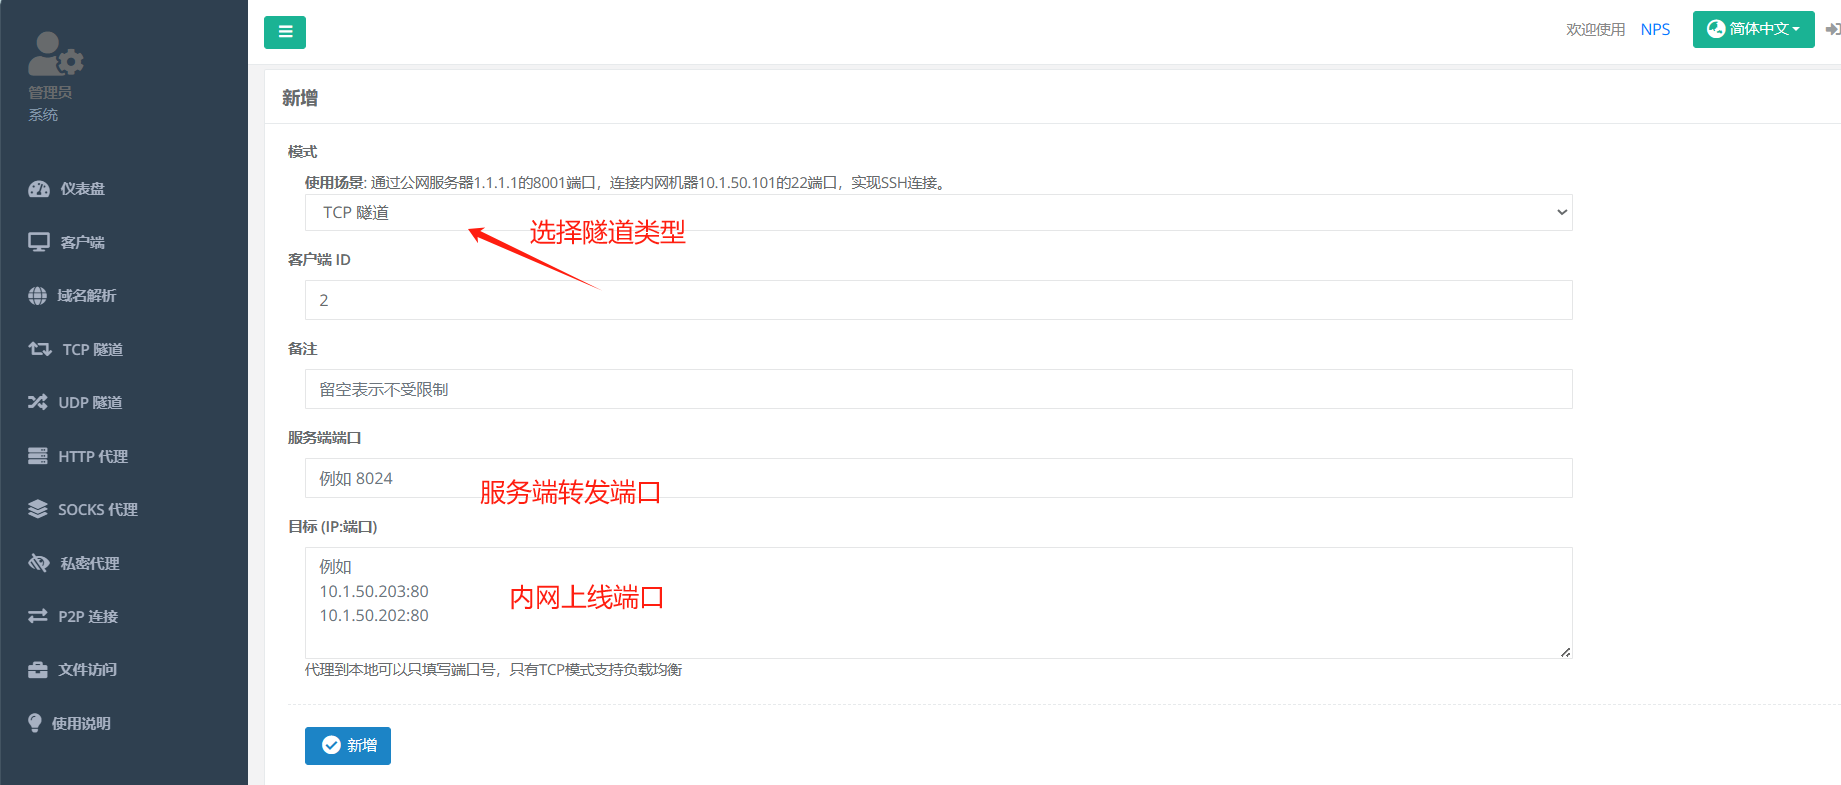Click the domain resolution globe icon
Image resolution: width=1841 pixels, height=785 pixels.
pos(38,296)
